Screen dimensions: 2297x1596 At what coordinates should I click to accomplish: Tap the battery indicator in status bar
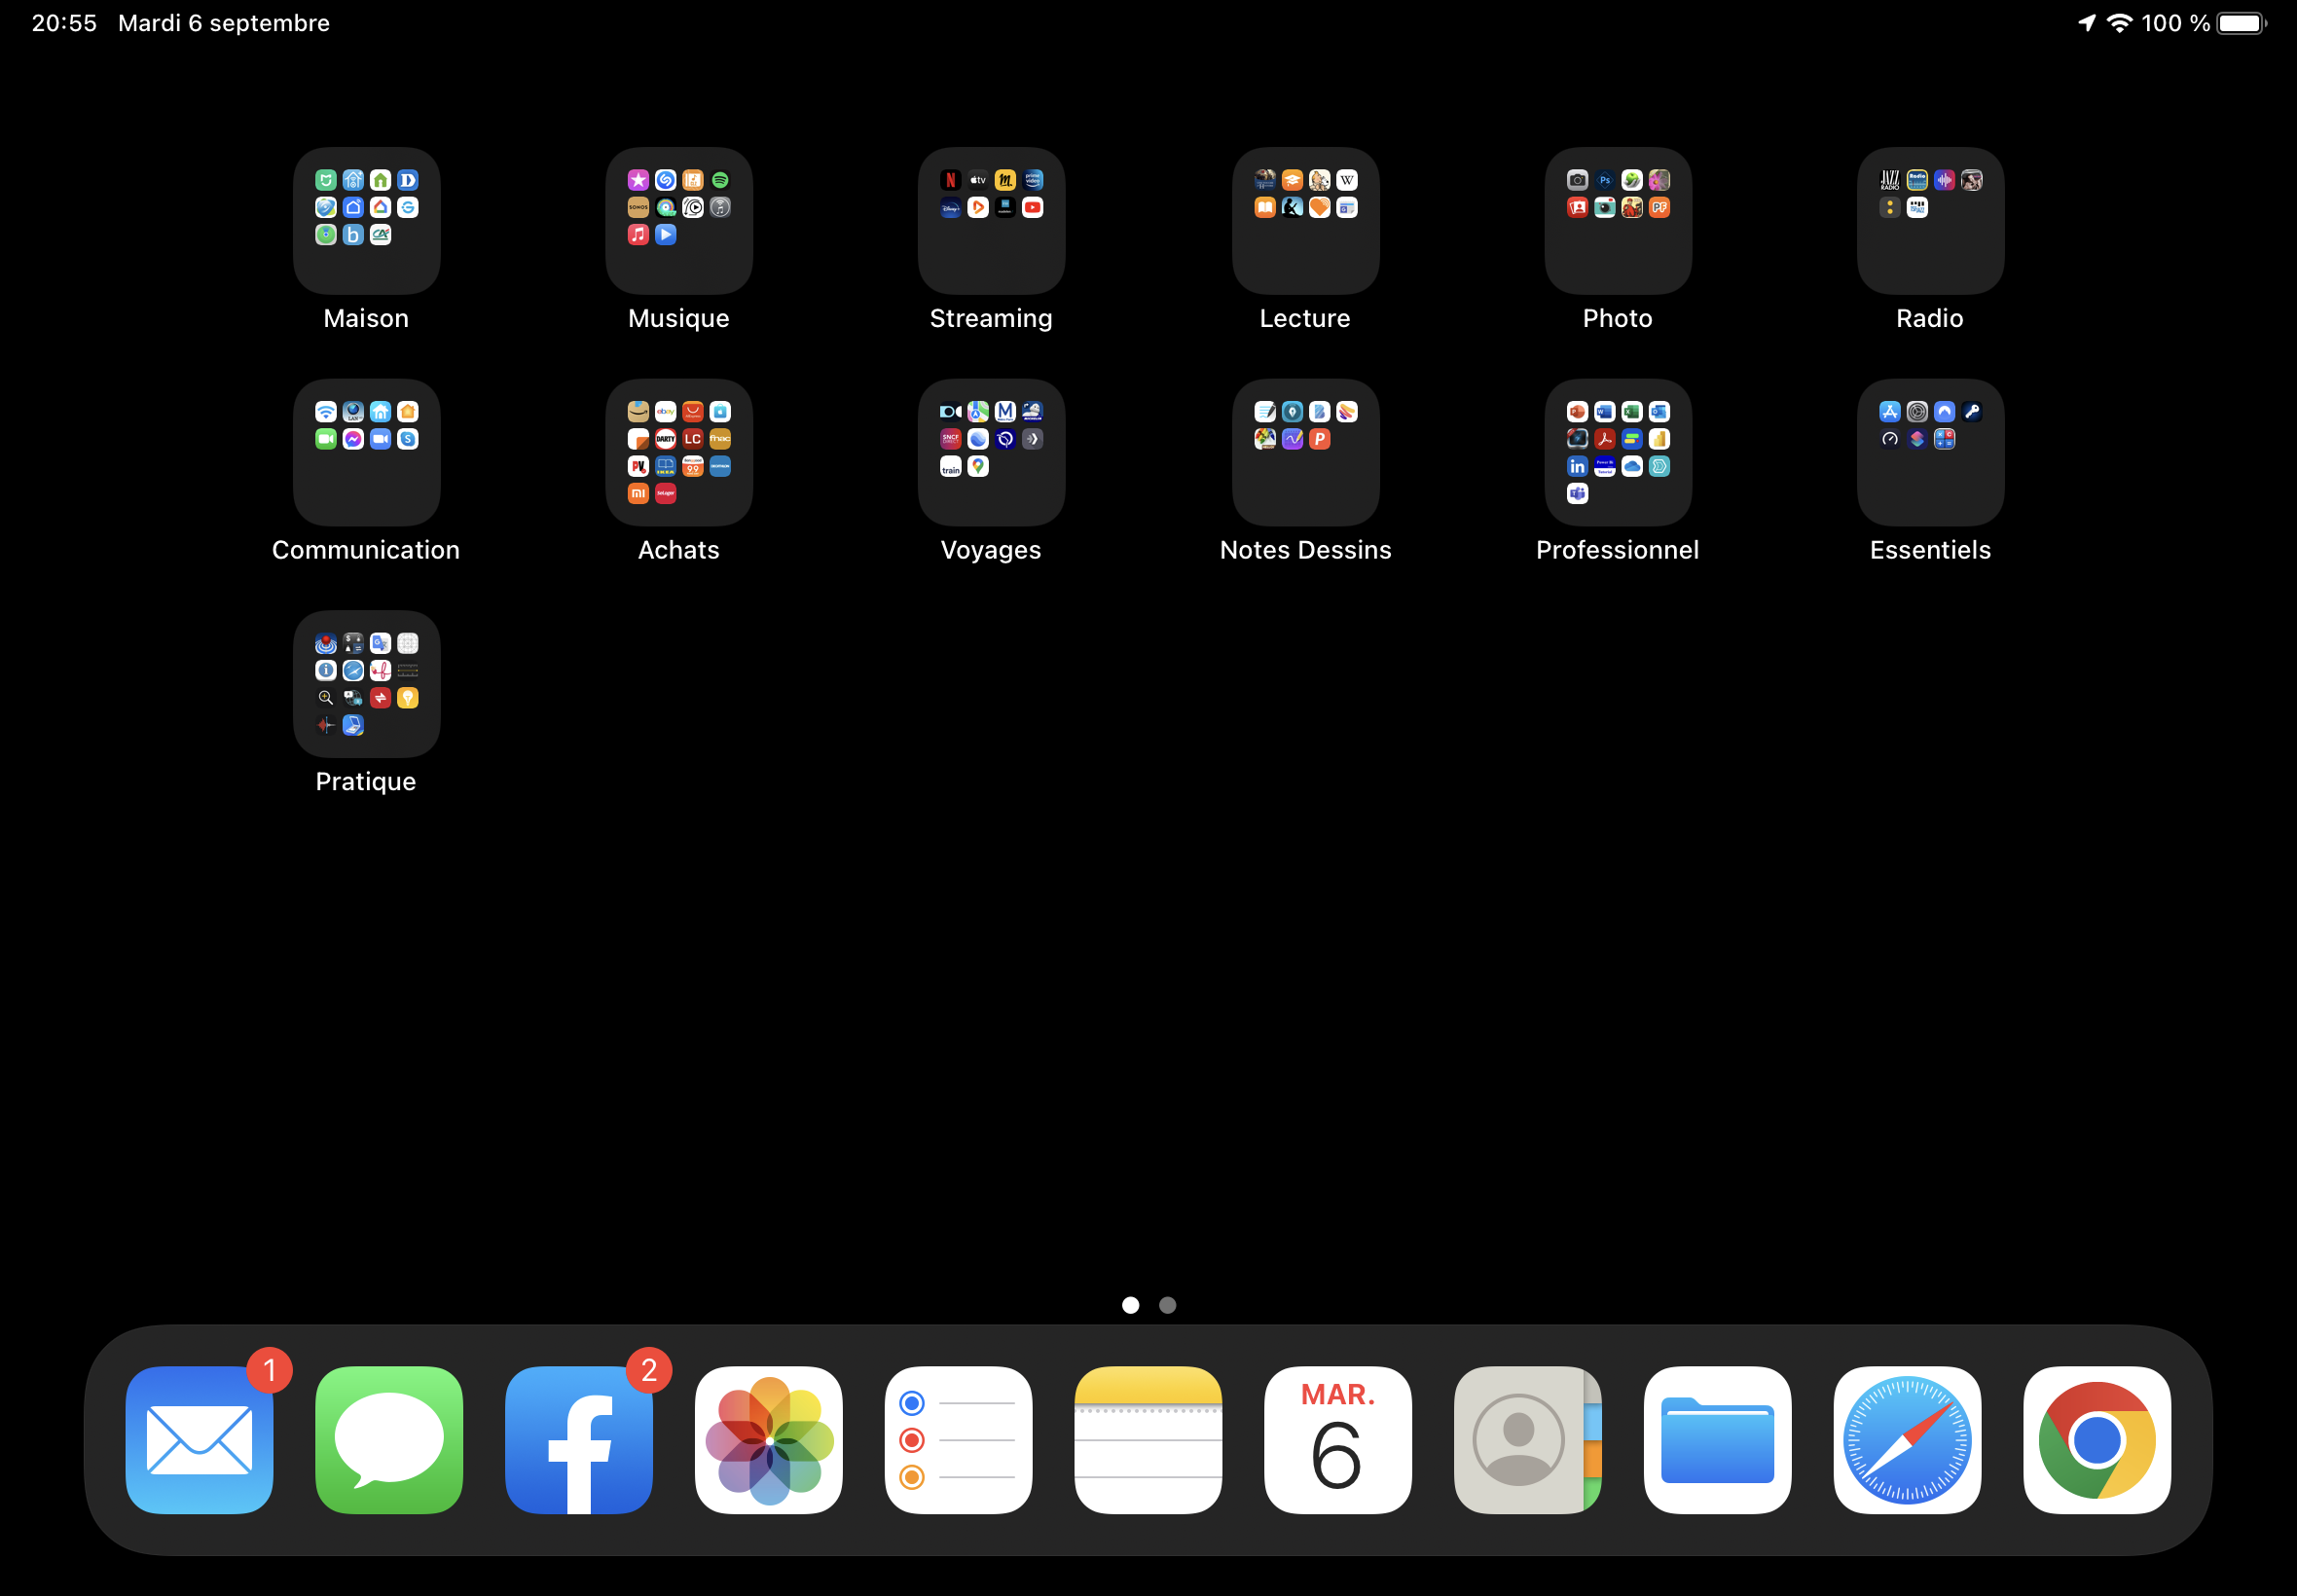coord(2241,23)
